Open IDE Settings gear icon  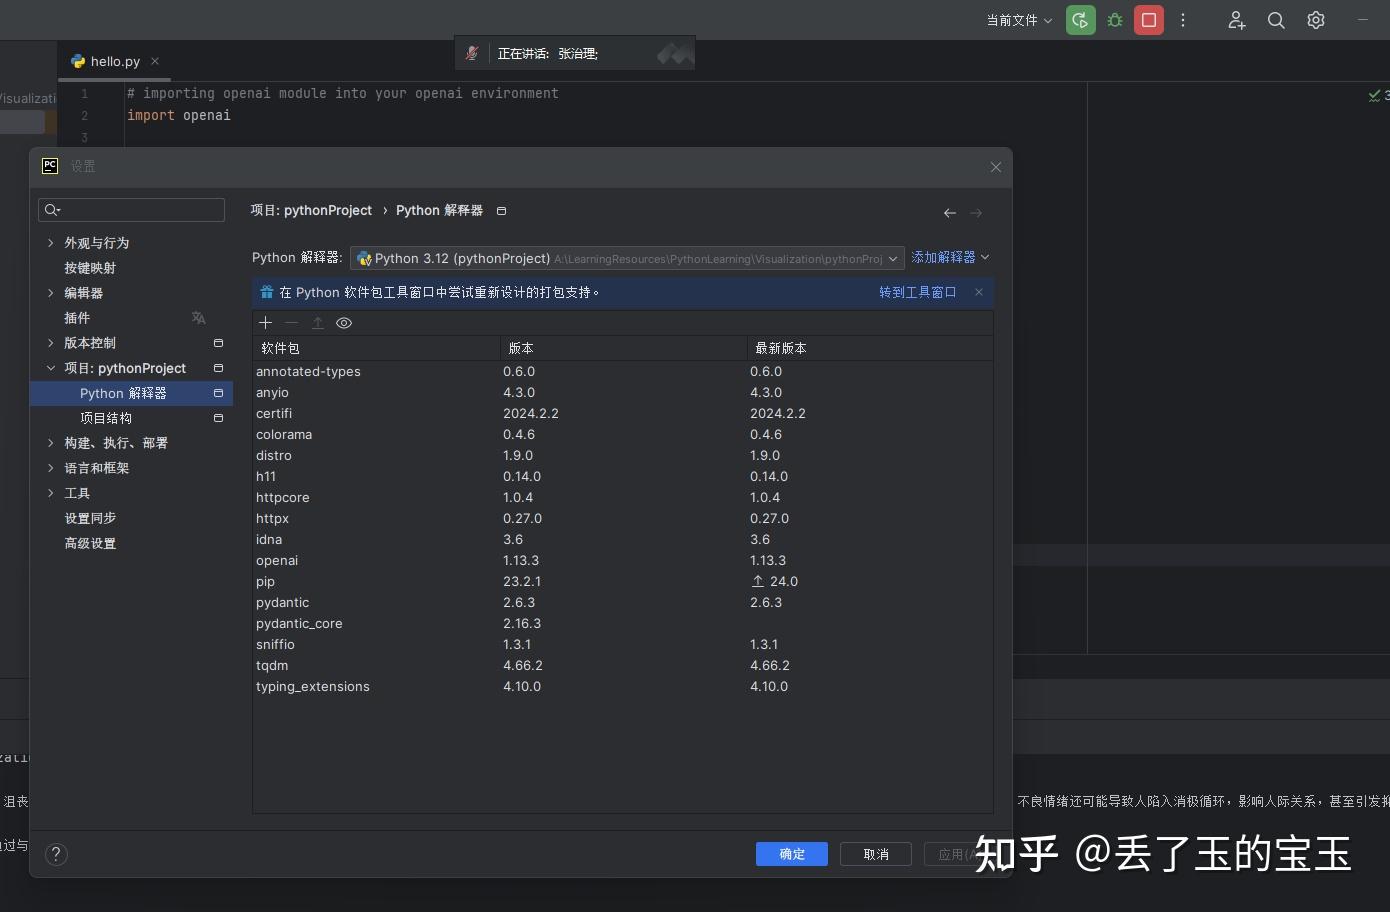[x=1316, y=20]
